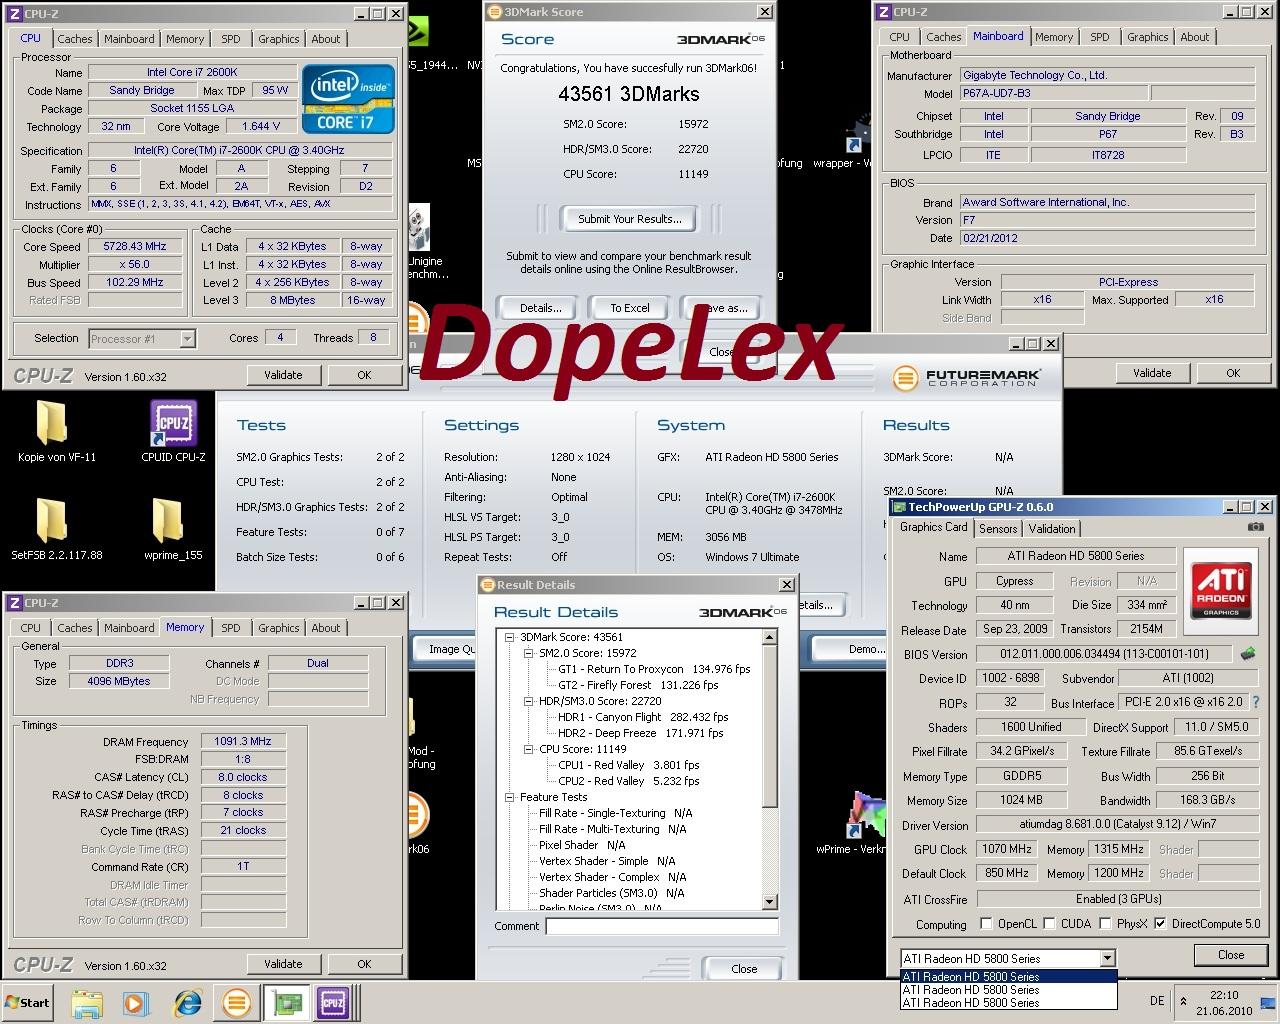Click the Core Speed value 5728.43 MHz
Screen dimensions: 1280x1024
(x=135, y=247)
